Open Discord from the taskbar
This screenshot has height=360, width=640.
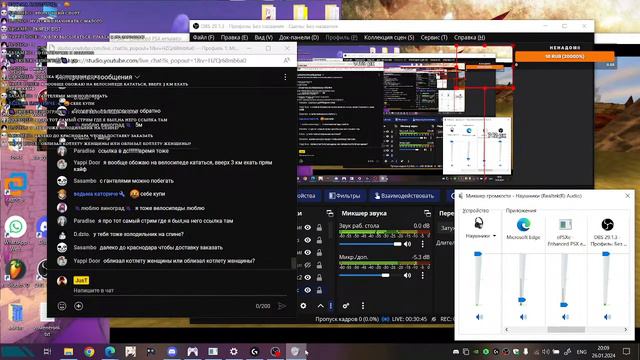[x=172, y=351]
